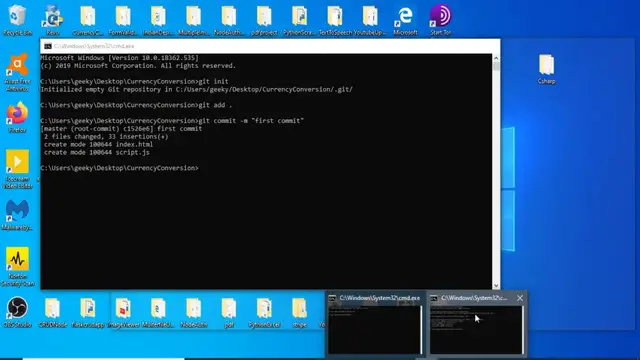Open the FormValid... folder icon
The height and width of the screenshot is (360, 640).
123,20
